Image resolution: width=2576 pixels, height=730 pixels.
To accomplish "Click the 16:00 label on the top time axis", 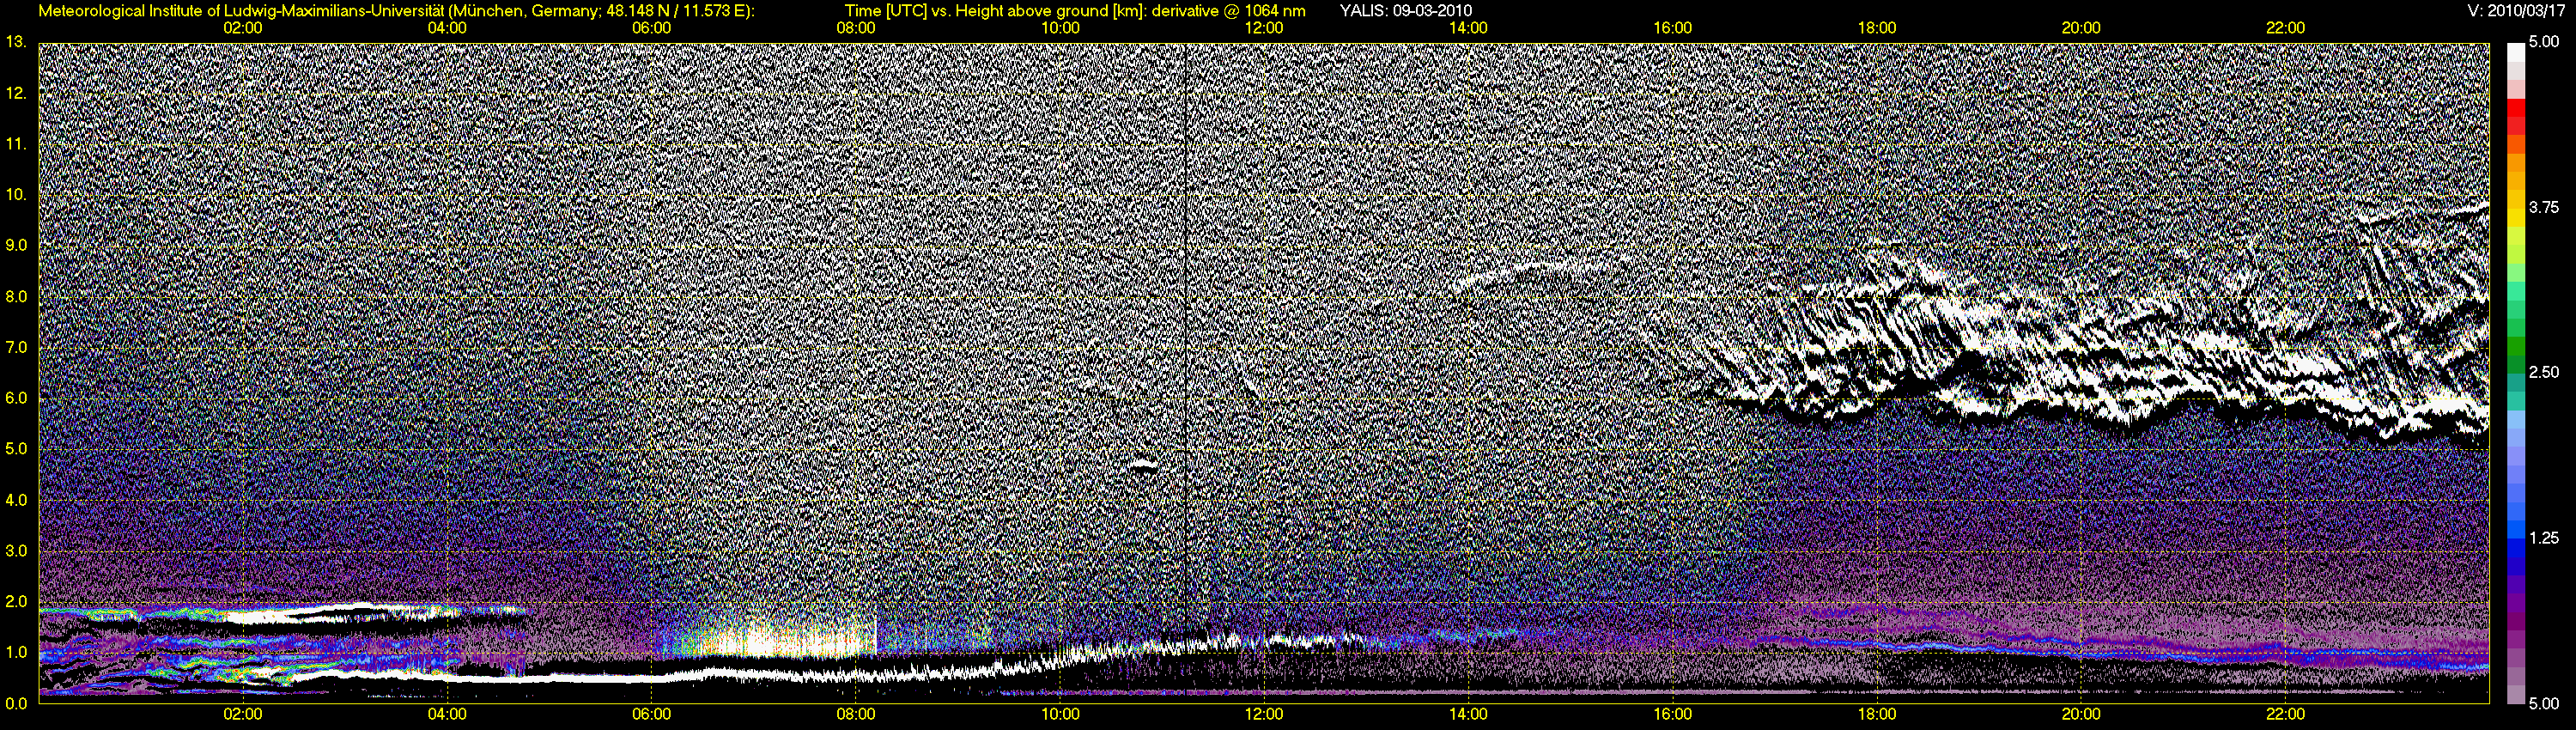I will (x=1673, y=28).
